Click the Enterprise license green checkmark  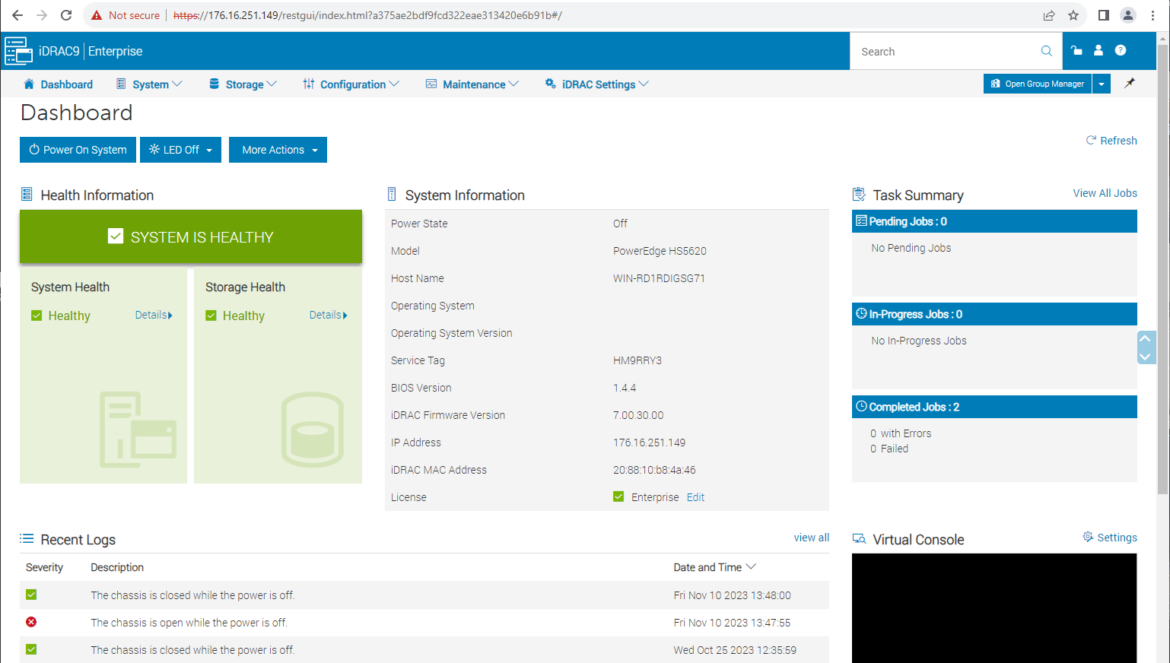[x=619, y=497]
